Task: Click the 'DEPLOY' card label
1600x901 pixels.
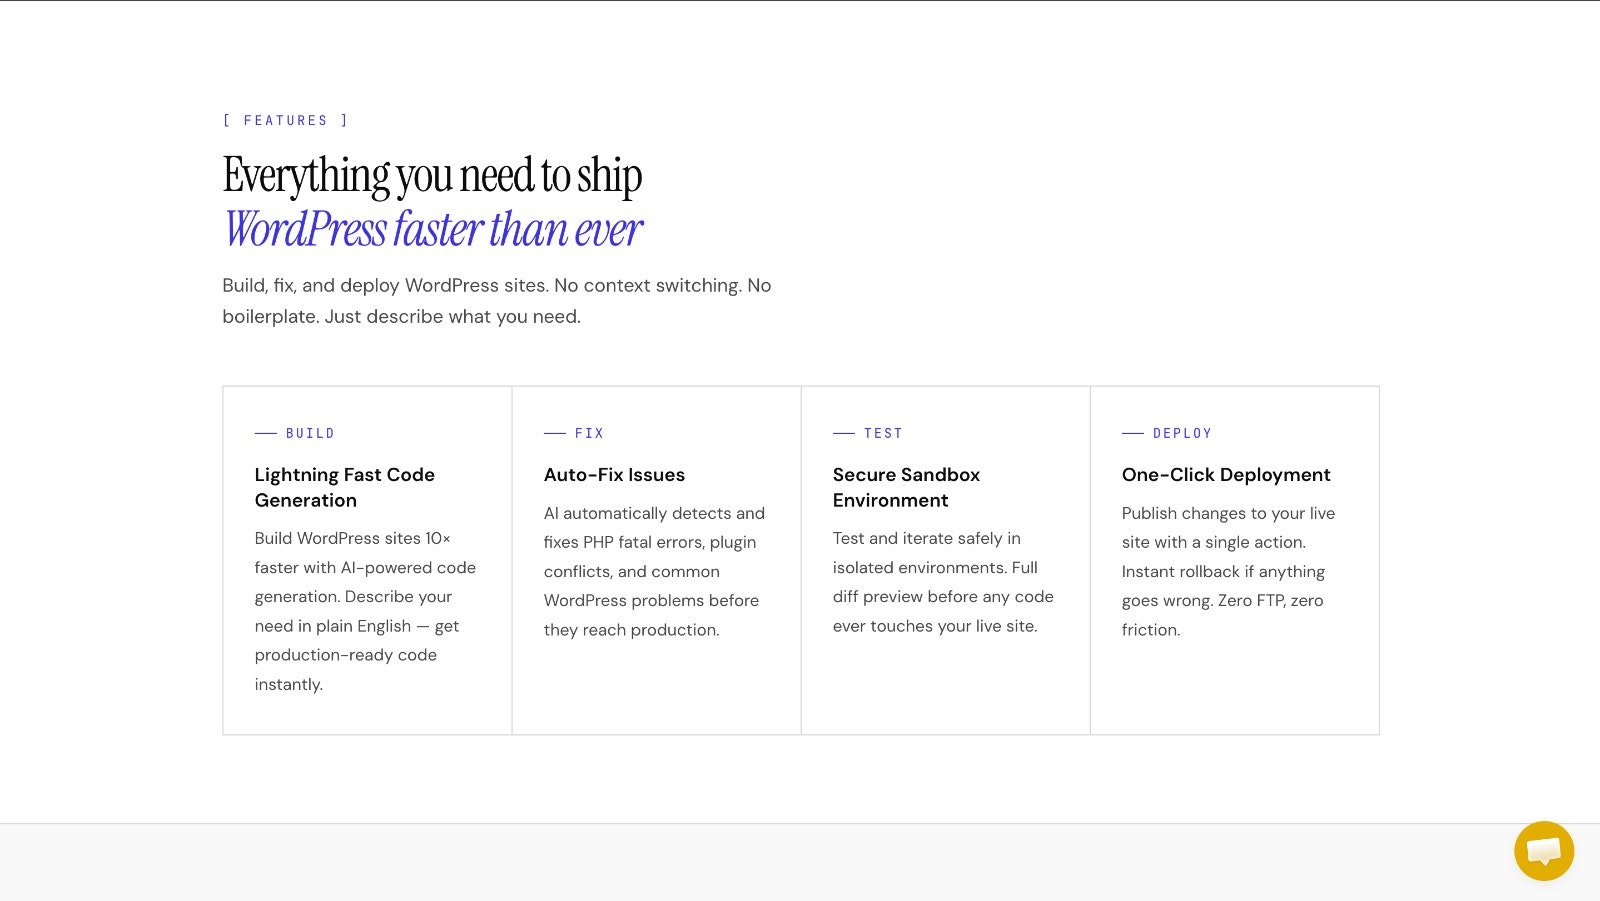Action: (x=1182, y=433)
